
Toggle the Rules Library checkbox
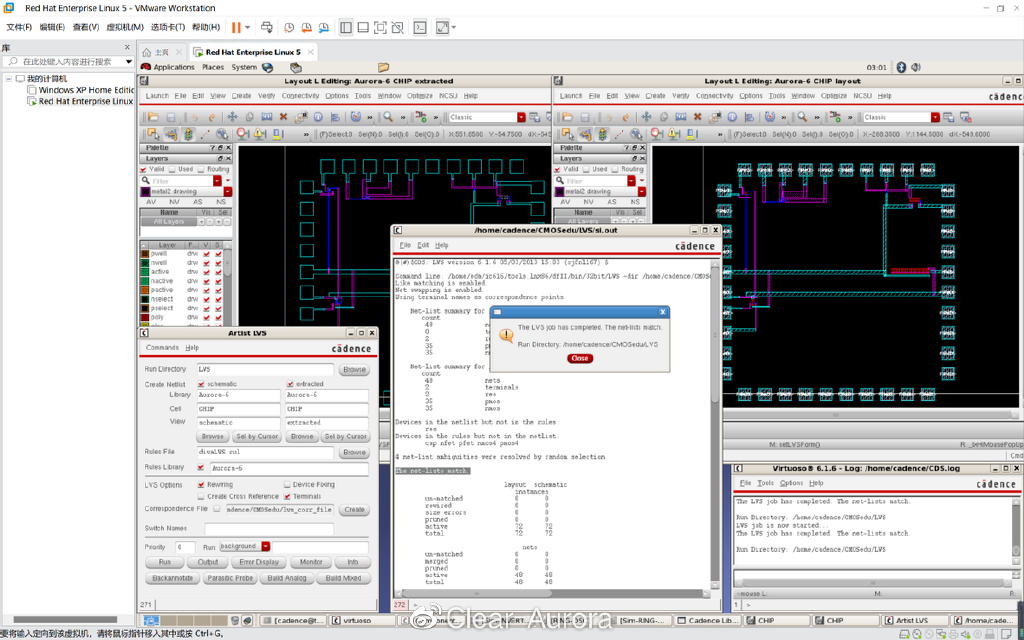click(201, 468)
